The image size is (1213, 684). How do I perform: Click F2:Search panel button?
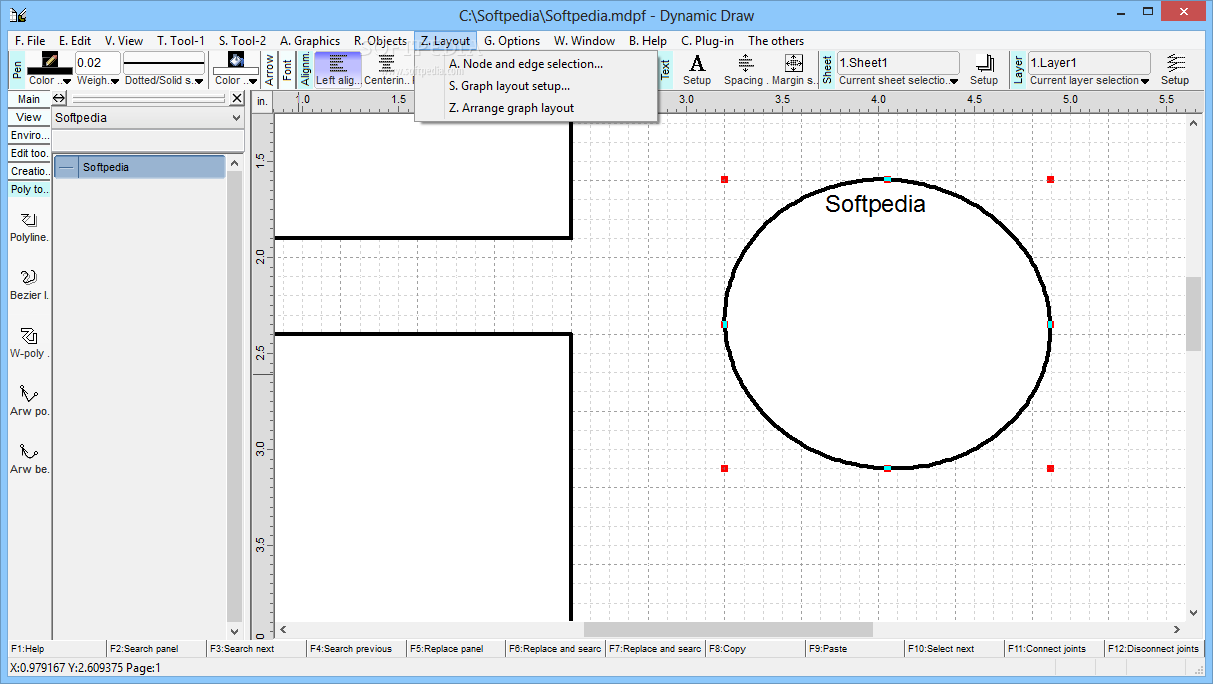pos(155,648)
